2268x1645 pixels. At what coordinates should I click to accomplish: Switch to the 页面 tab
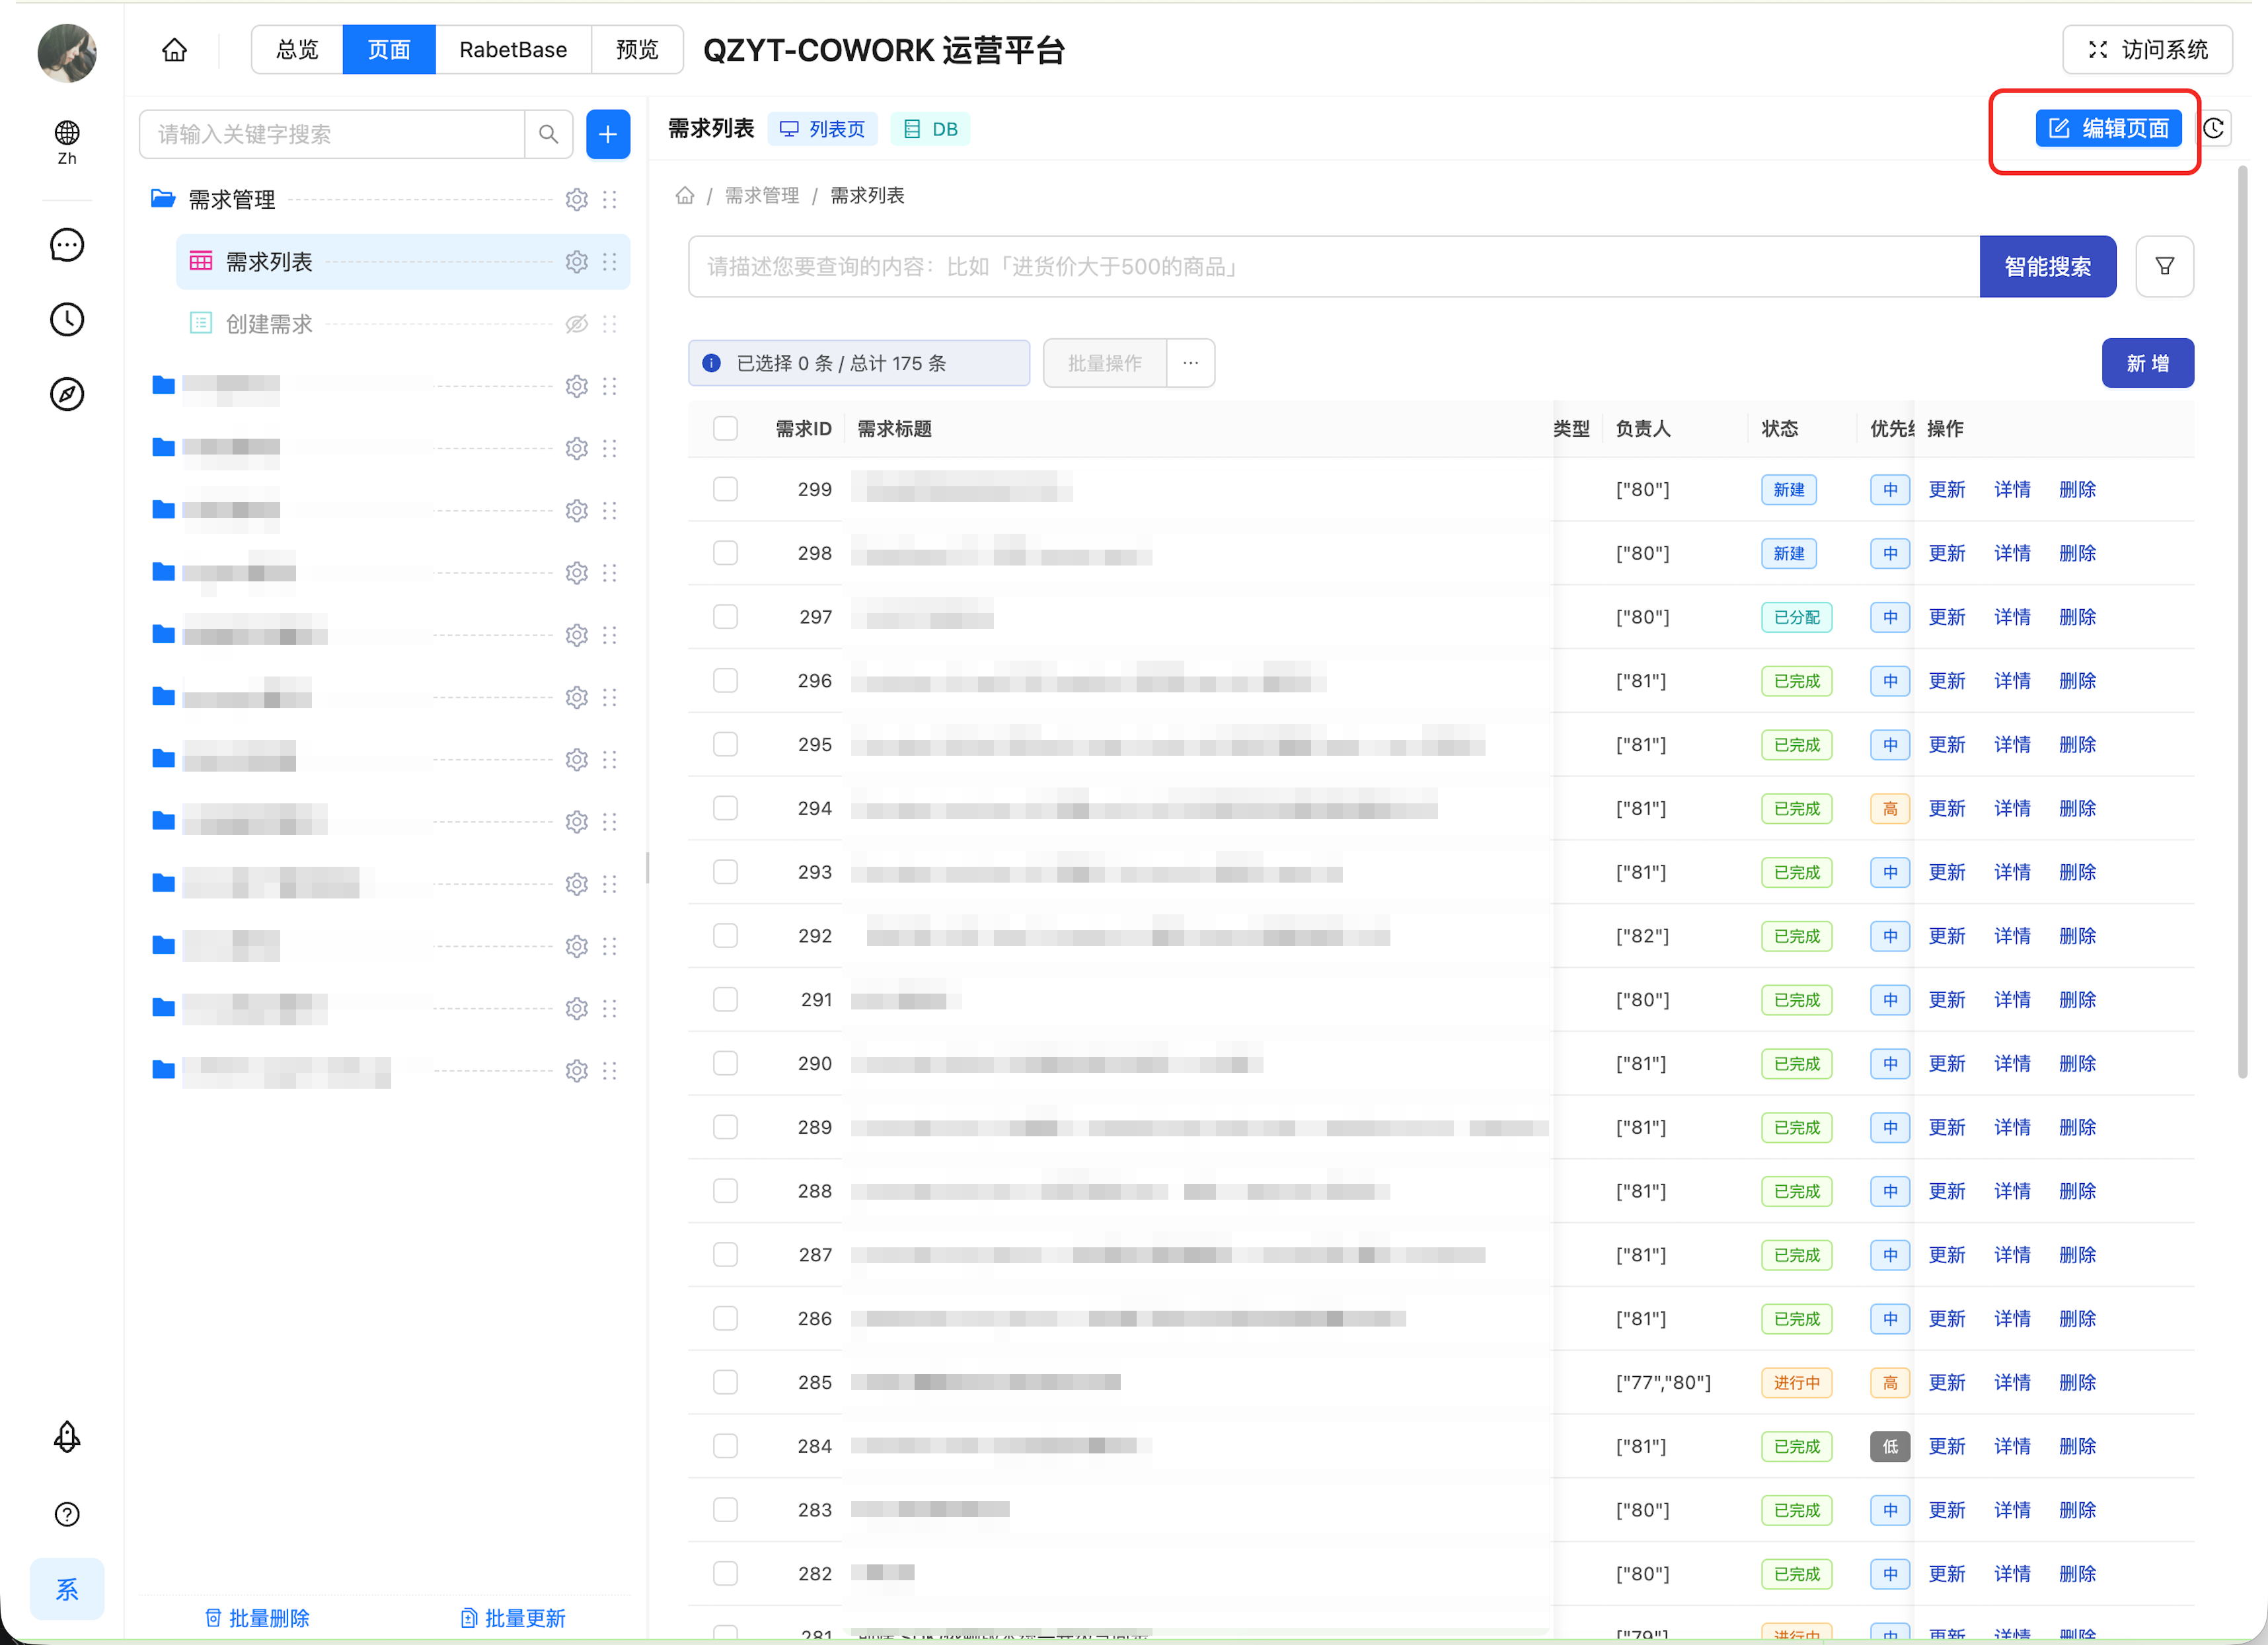pyautogui.click(x=389, y=50)
